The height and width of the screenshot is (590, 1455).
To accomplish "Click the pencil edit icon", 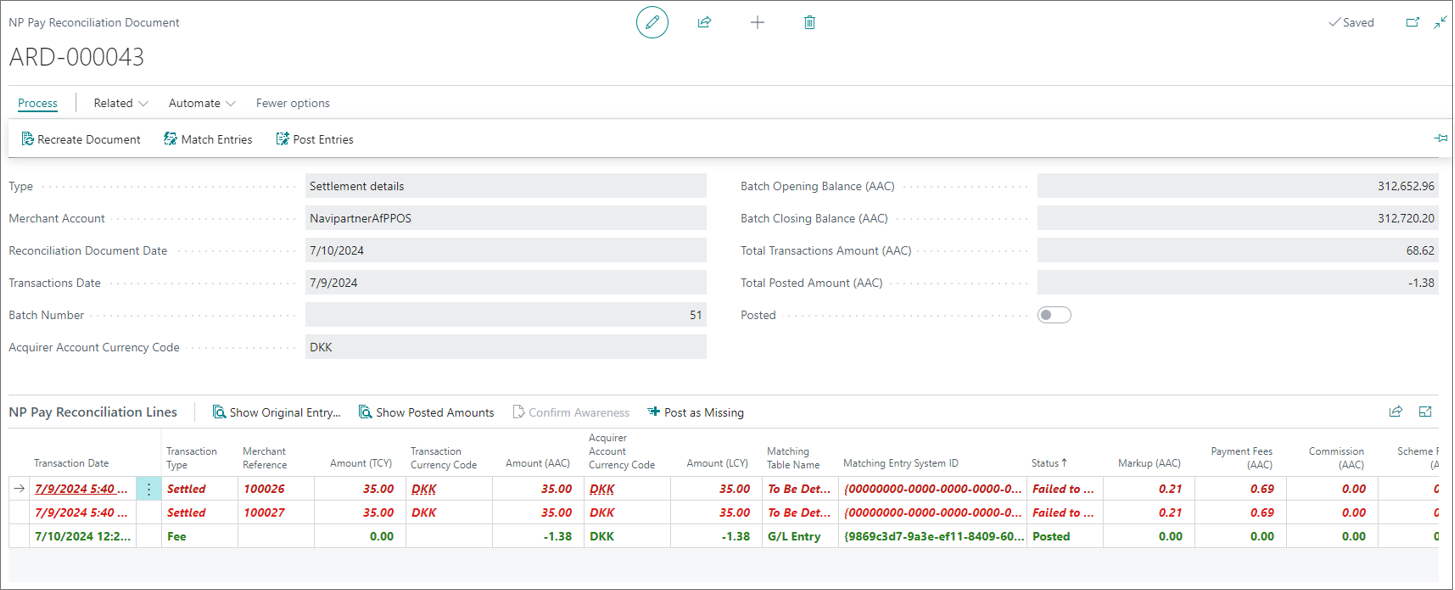I will tap(652, 22).
